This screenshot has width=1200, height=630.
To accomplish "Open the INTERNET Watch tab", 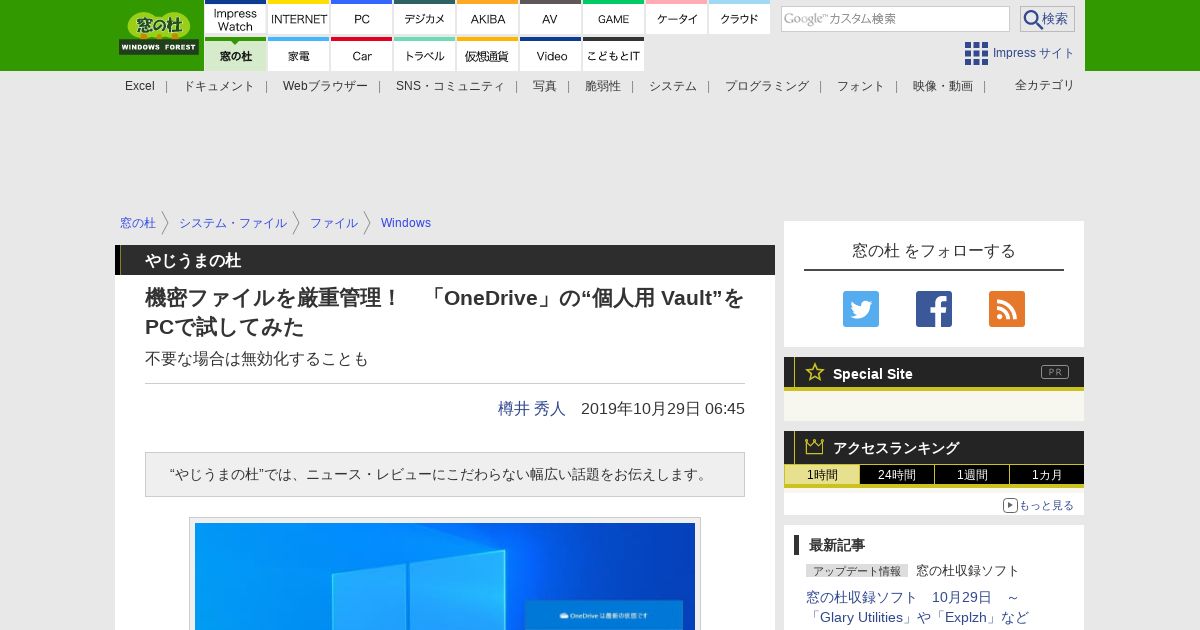I will (299, 18).
